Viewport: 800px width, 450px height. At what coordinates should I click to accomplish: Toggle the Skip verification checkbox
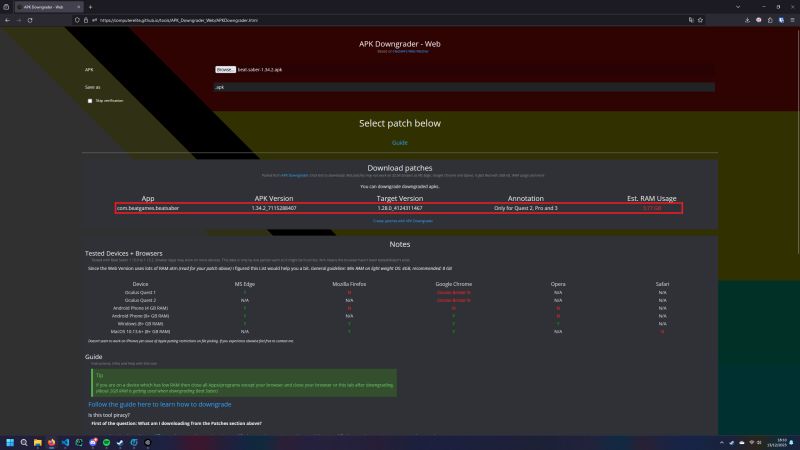click(x=90, y=101)
